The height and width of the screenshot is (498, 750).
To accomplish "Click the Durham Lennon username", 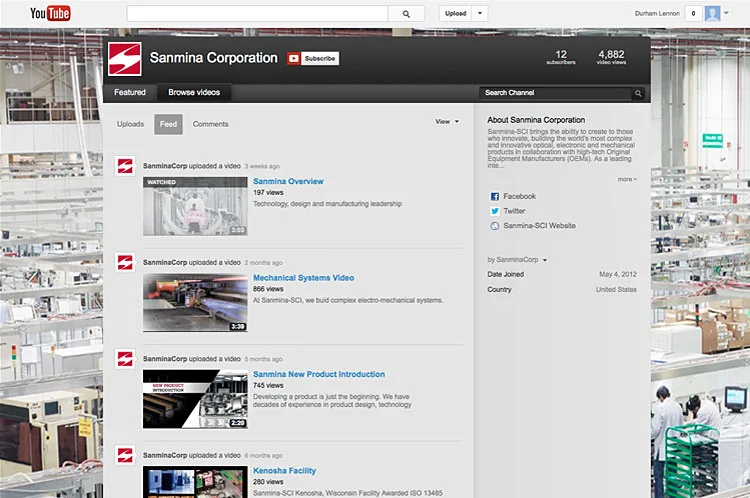I will click(x=657, y=13).
